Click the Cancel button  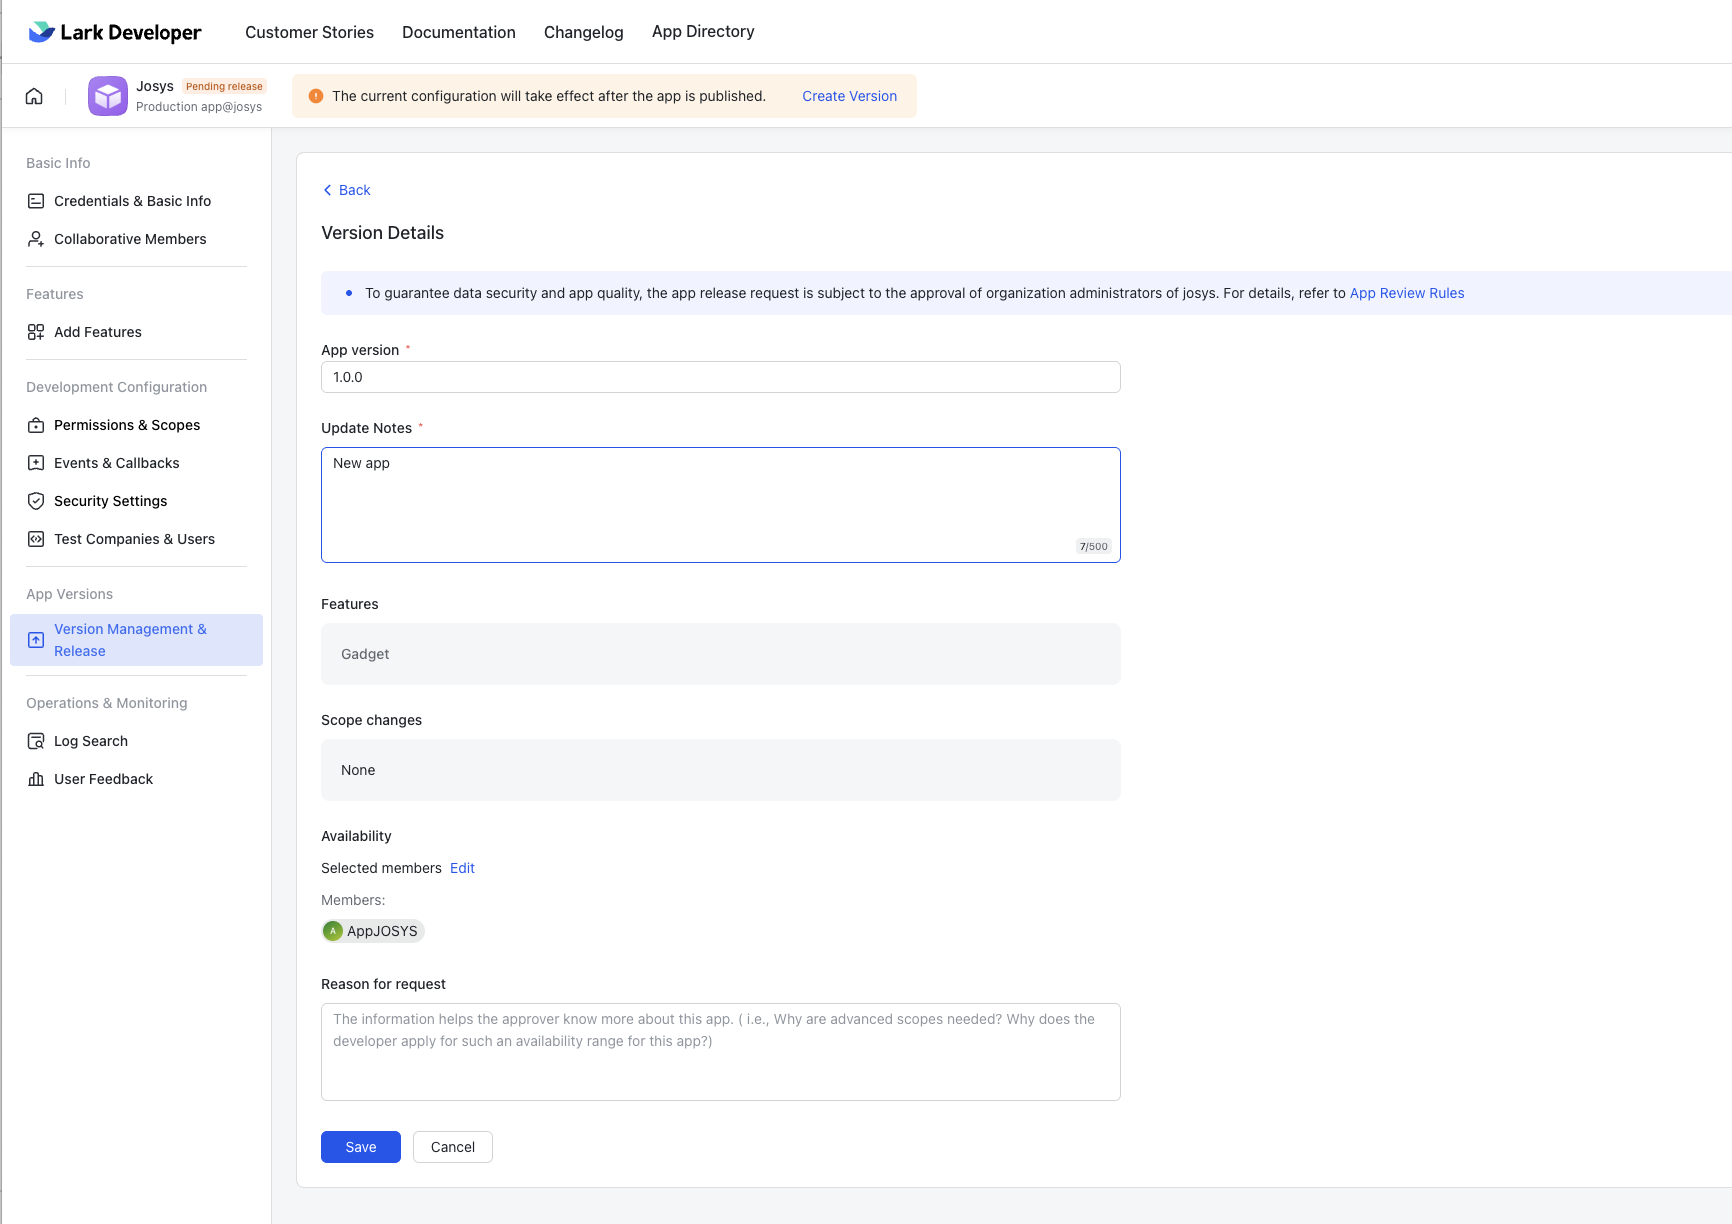(x=452, y=1147)
